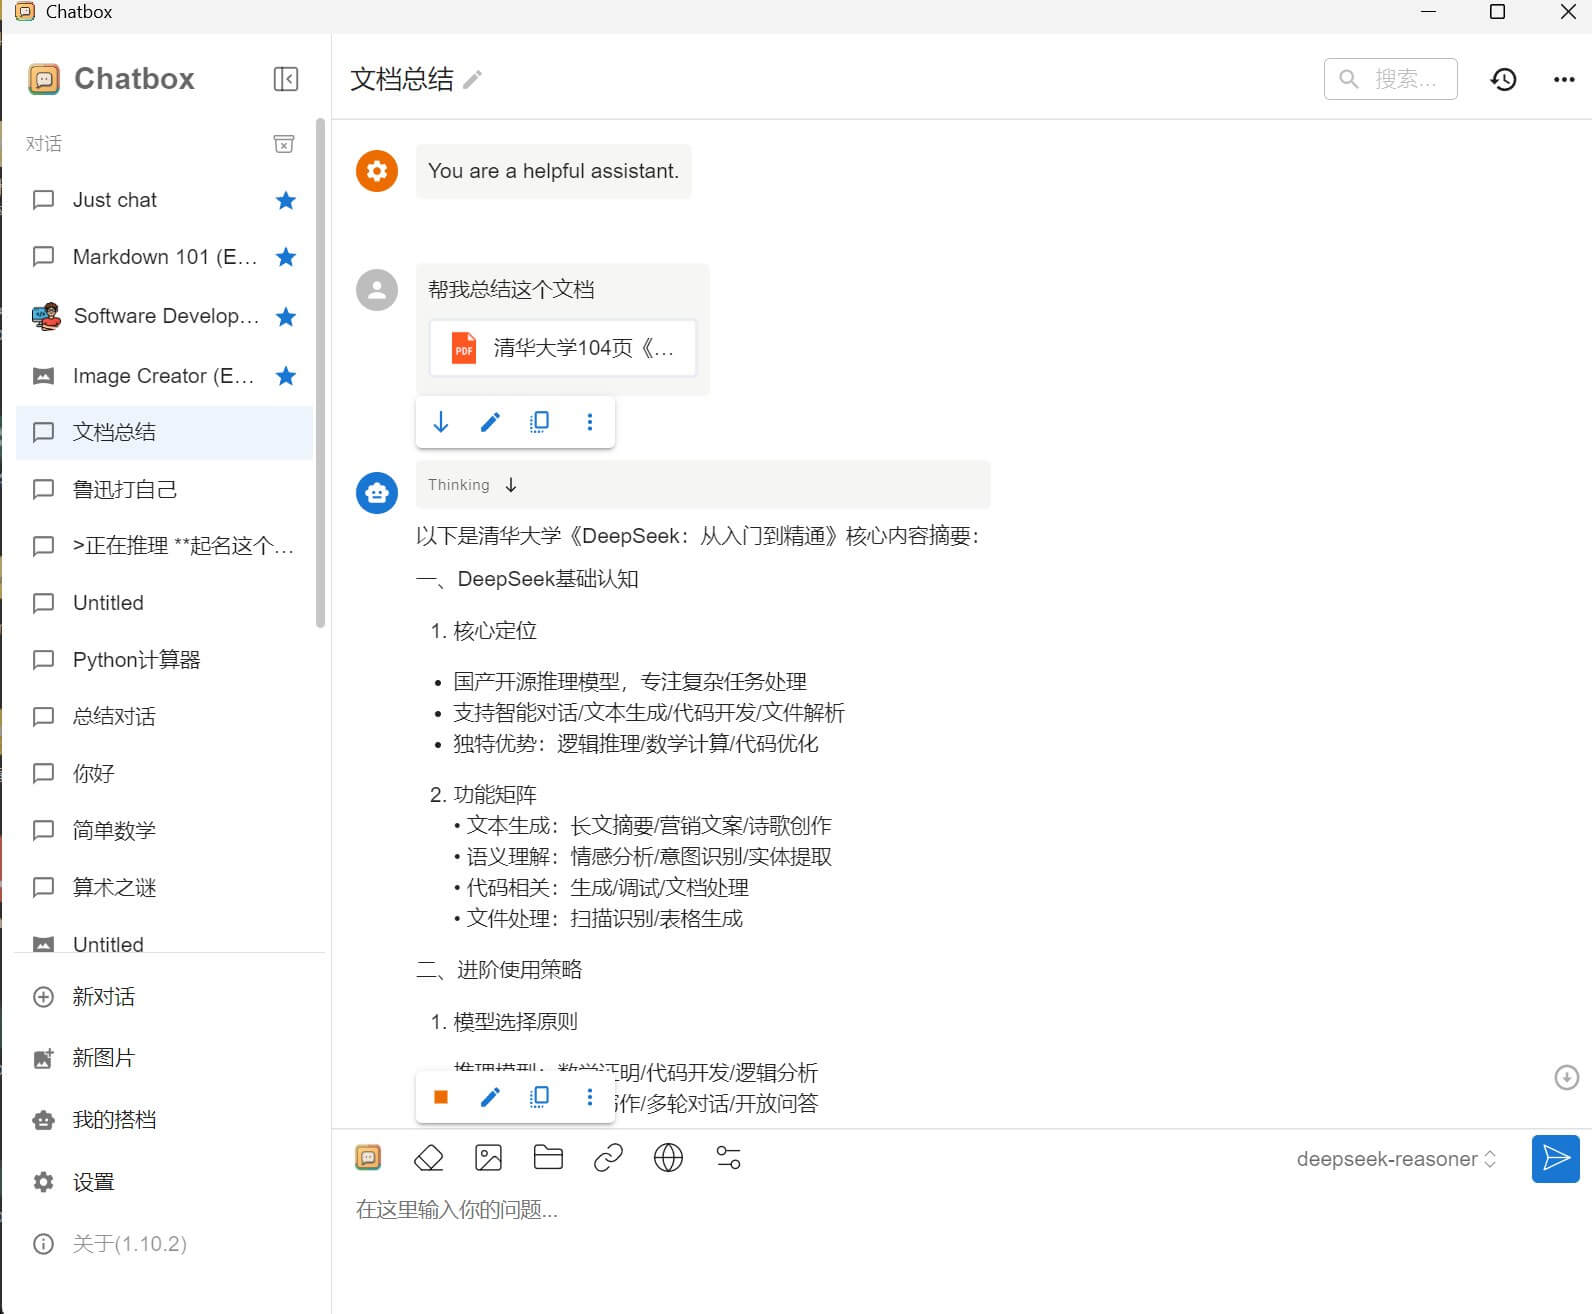Open the deepseek-reasoner model selector
1592x1314 pixels.
[x=1395, y=1159]
